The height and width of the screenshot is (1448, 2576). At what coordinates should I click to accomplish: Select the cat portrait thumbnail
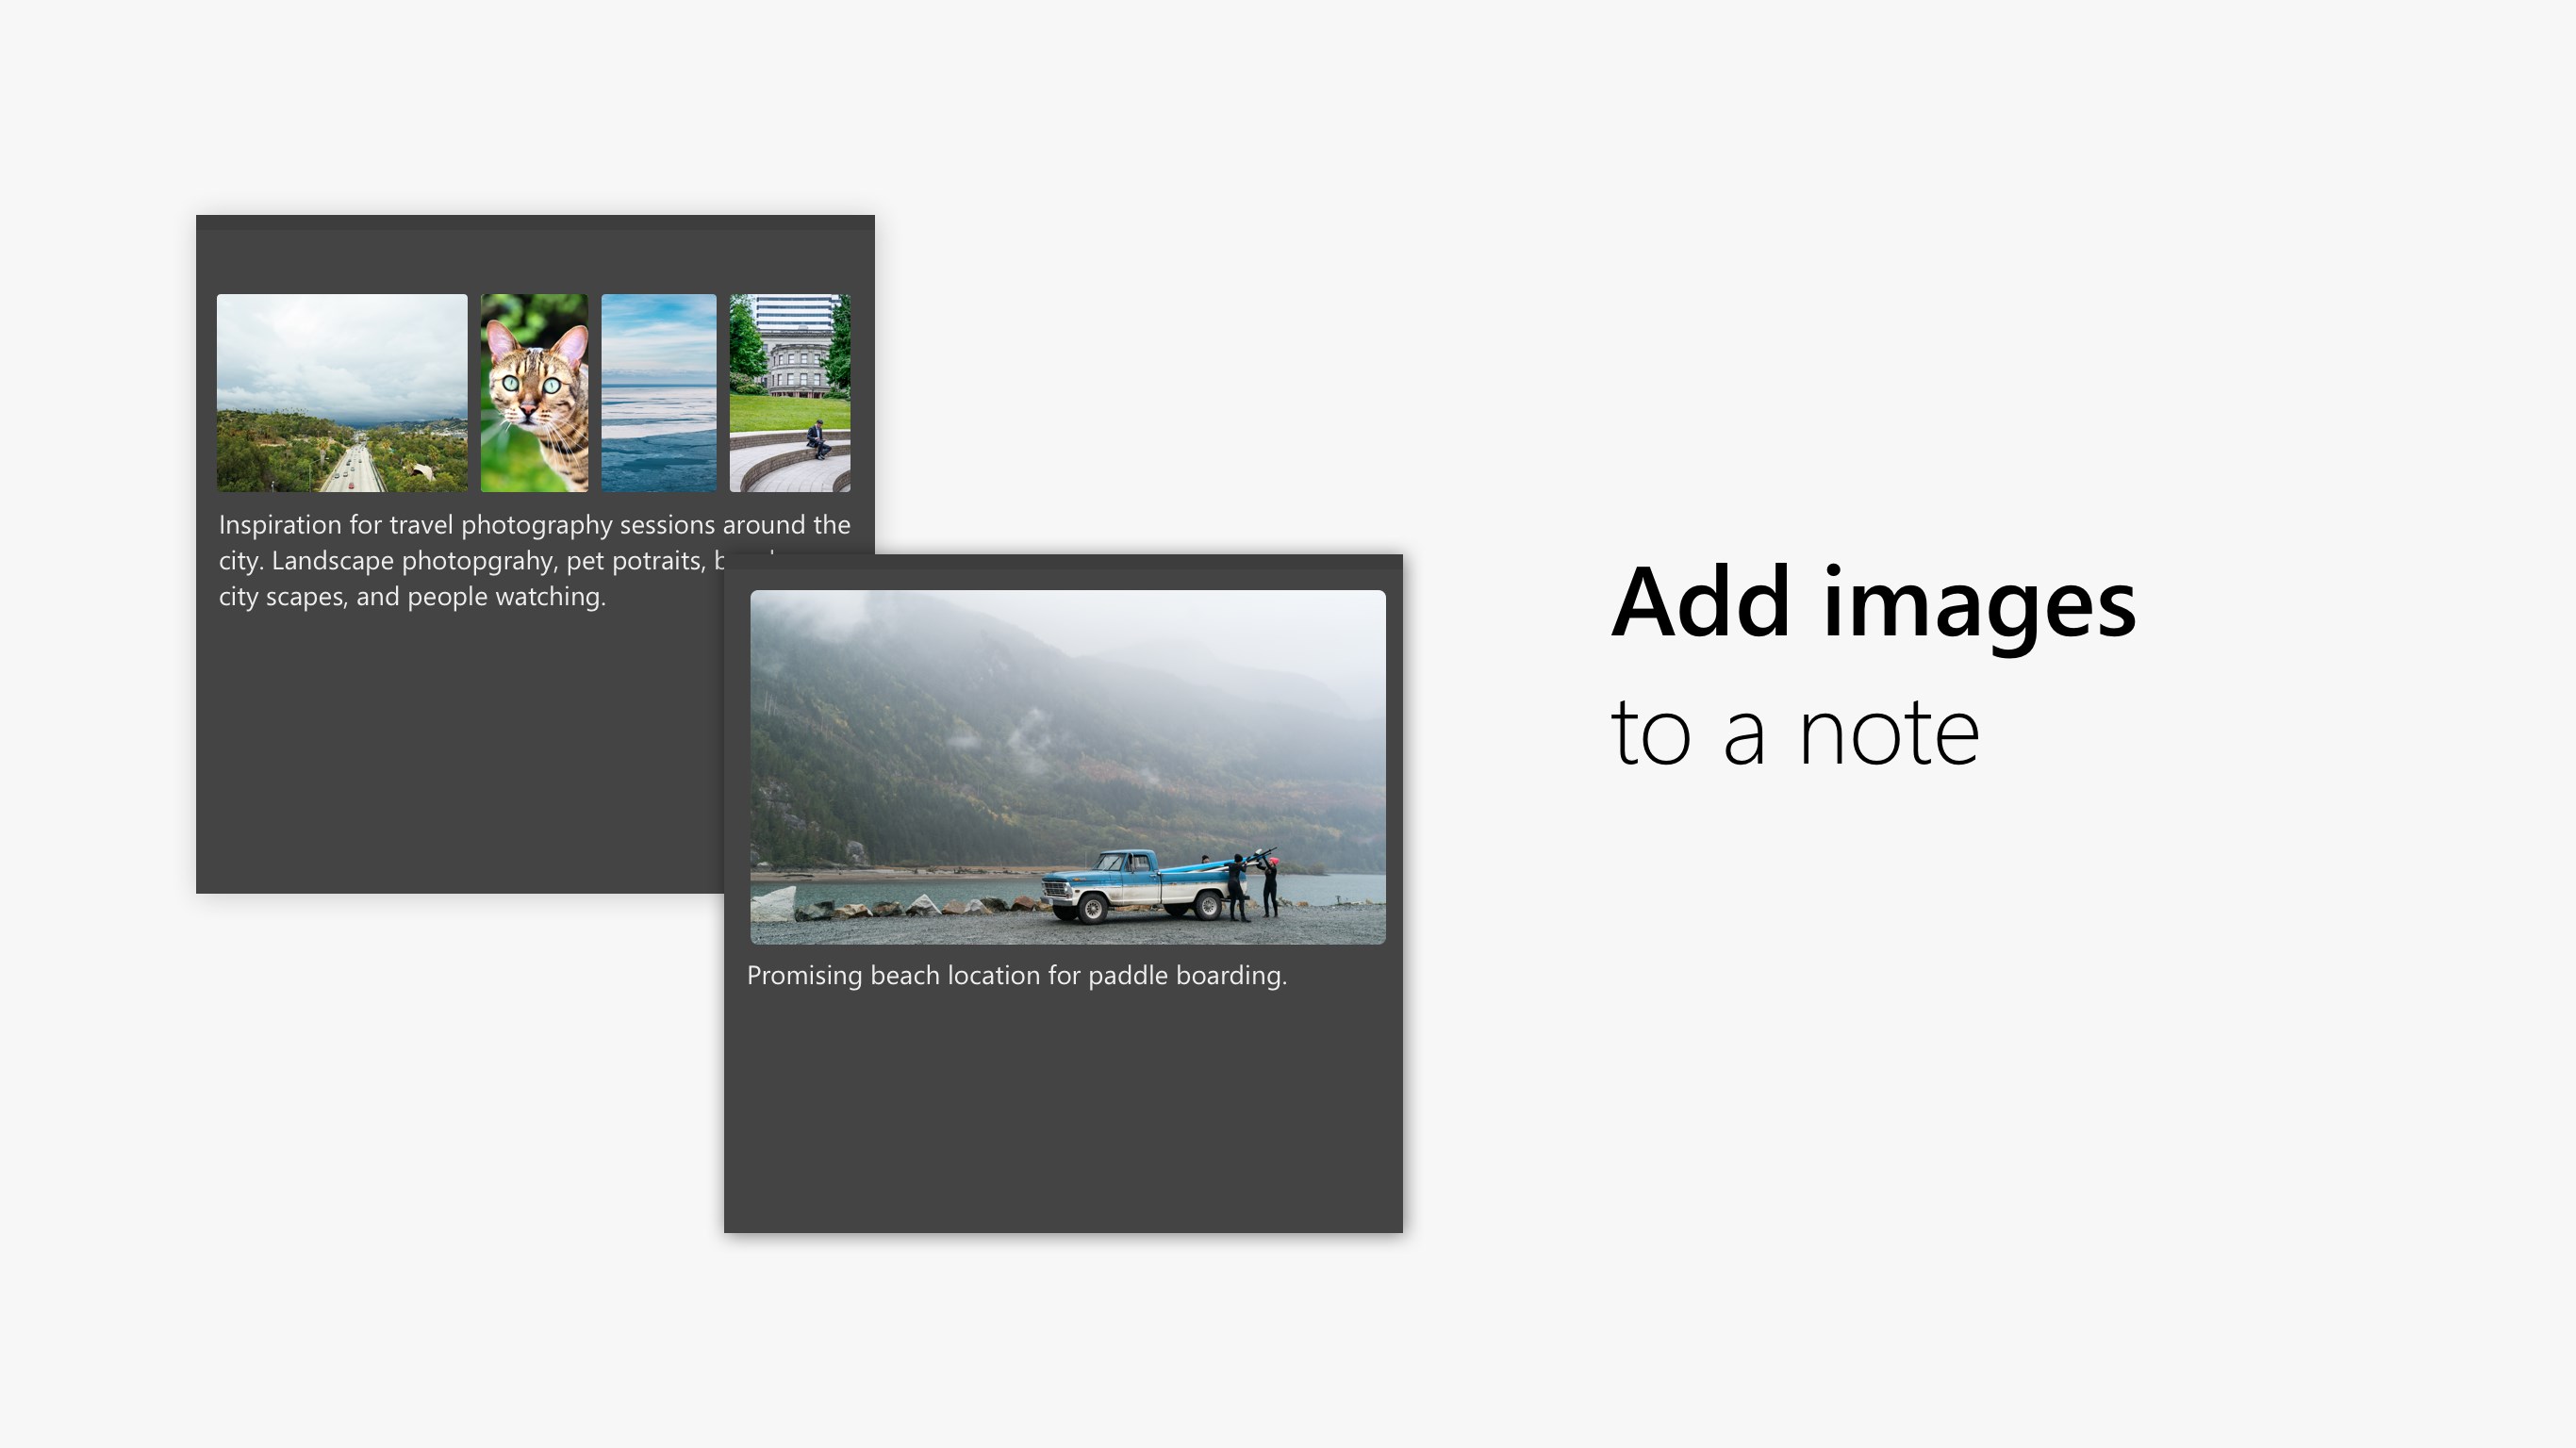536,393
